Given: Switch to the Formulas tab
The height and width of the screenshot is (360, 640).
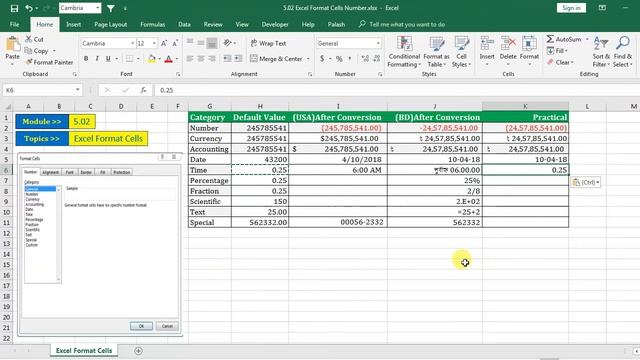Looking at the screenshot, I should pos(153,24).
